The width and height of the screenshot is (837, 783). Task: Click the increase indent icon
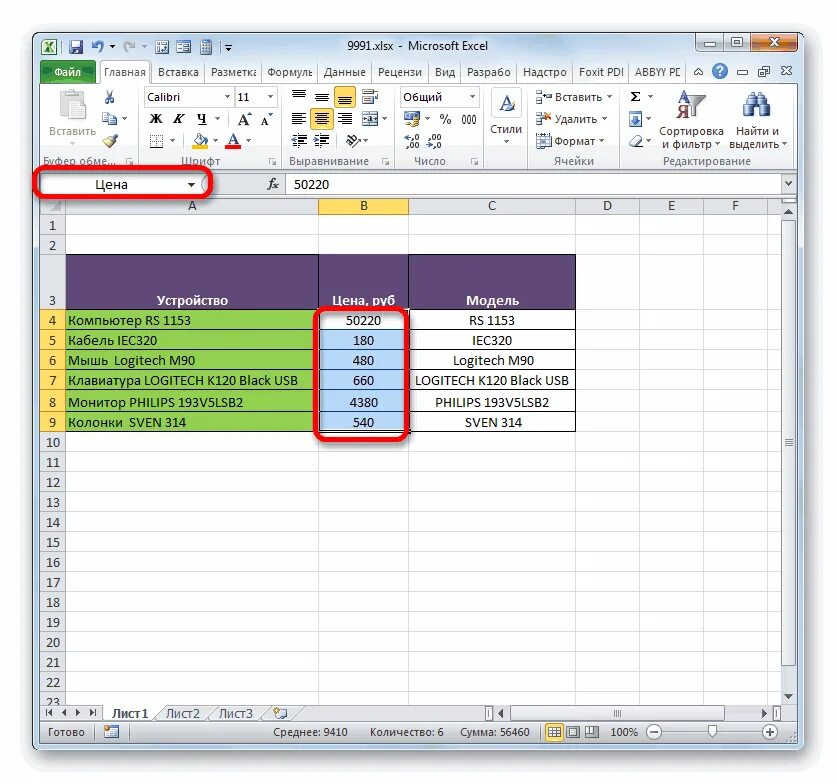[321, 140]
